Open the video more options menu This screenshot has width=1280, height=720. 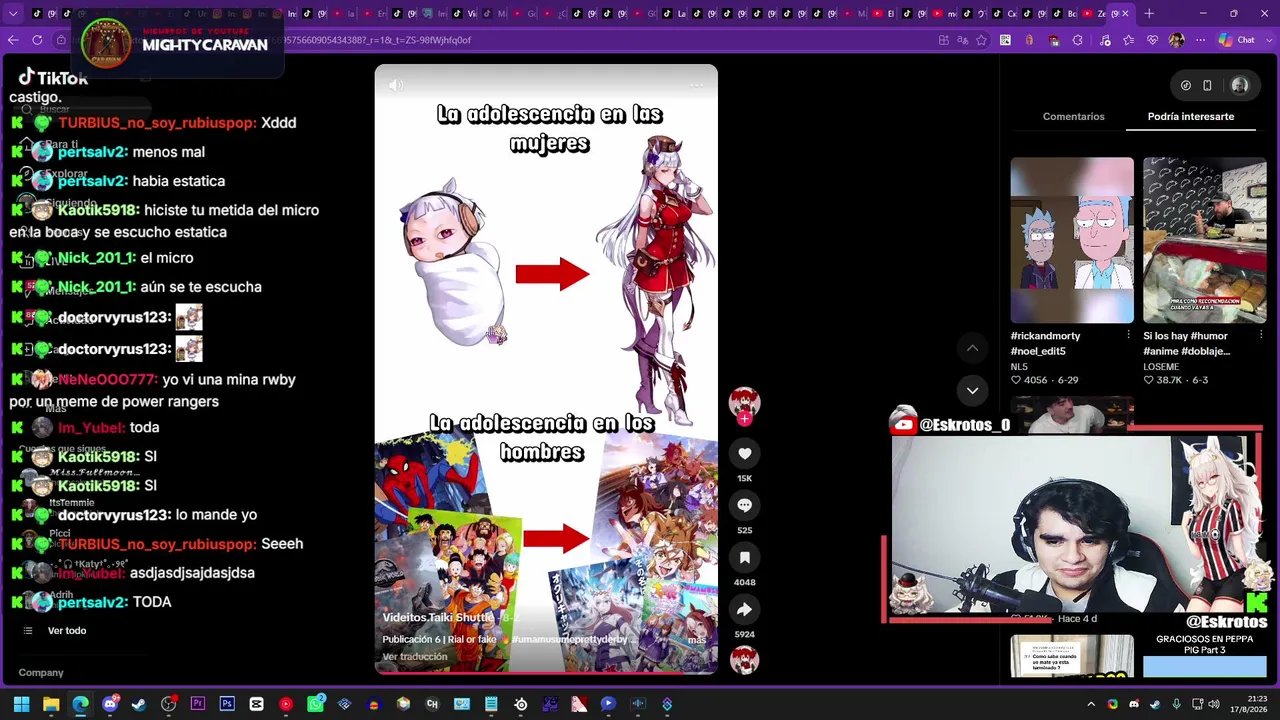[x=697, y=86]
